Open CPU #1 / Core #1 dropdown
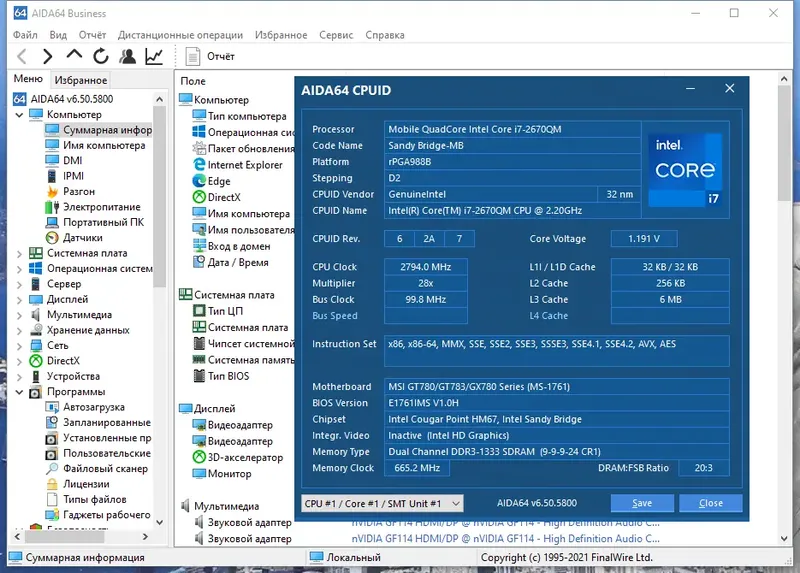This screenshot has width=800, height=573. point(382,503)
